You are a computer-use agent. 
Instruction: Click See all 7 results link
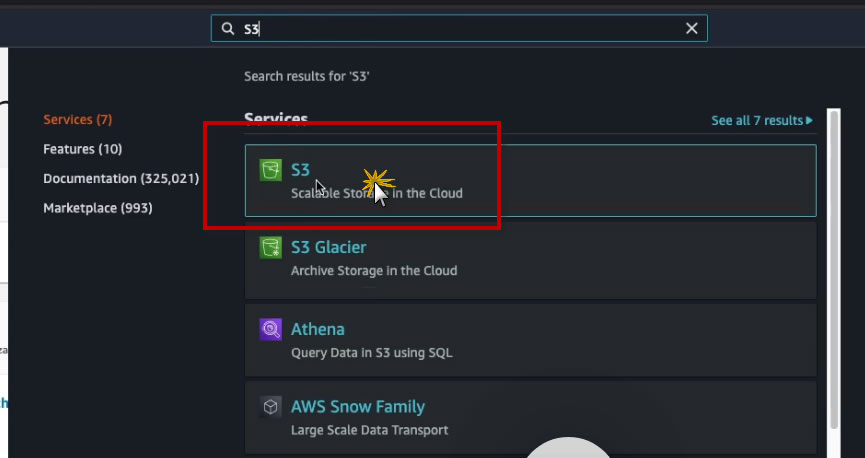pyautogui.click(x=756, y=121)
